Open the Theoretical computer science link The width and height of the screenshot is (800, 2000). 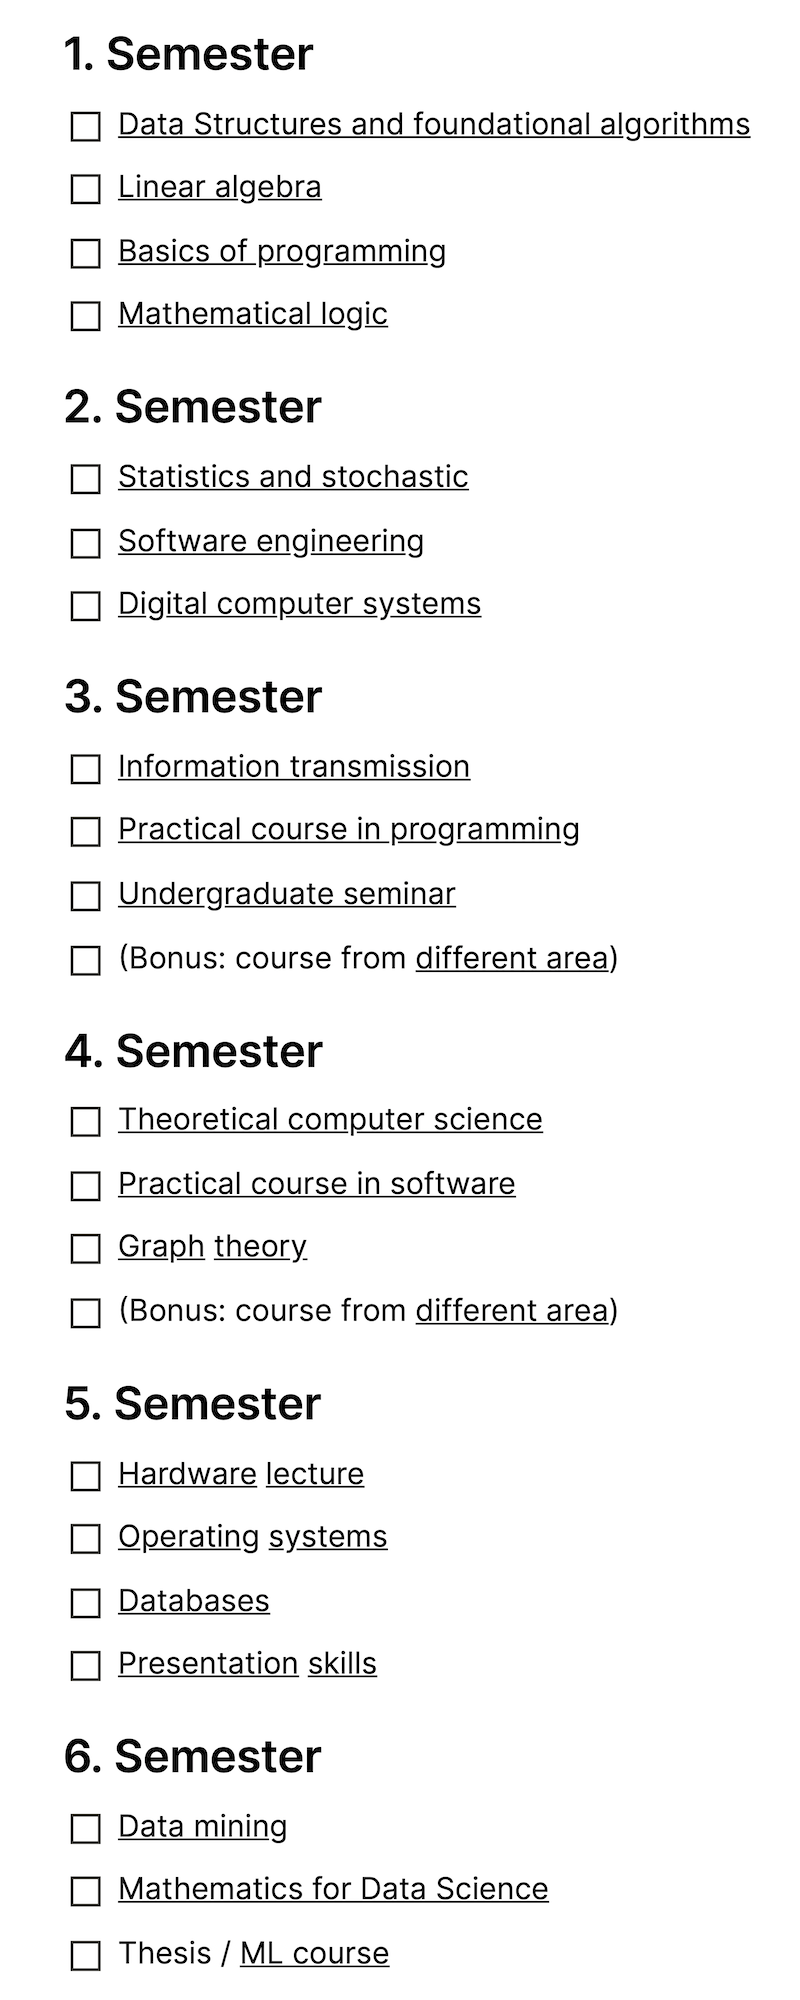330,1120
